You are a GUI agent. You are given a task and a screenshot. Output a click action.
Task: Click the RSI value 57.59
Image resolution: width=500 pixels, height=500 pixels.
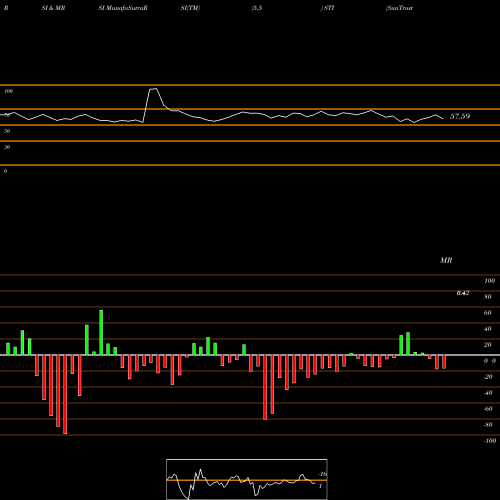tap(460, 116)
